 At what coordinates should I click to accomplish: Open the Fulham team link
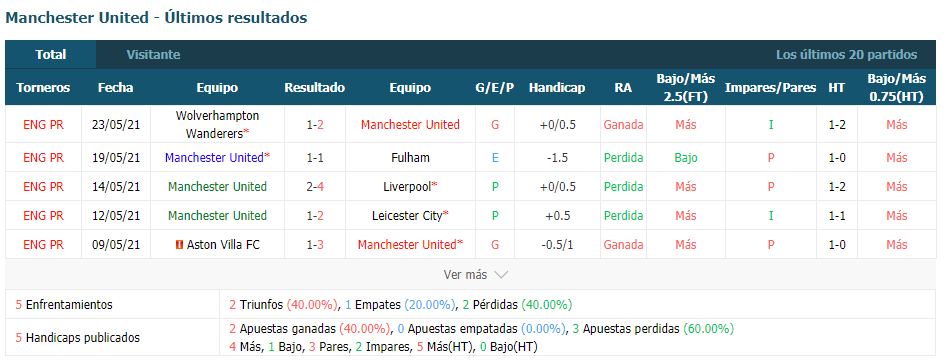point(411,158)
